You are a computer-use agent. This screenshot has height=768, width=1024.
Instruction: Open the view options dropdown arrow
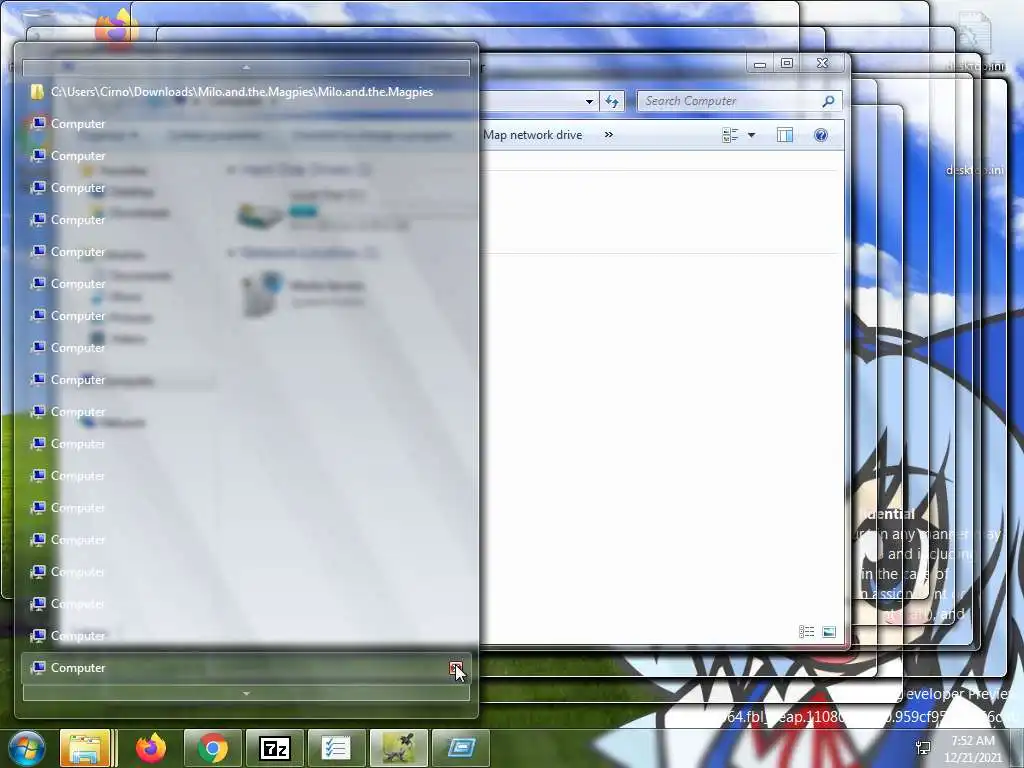coord(751,135)
